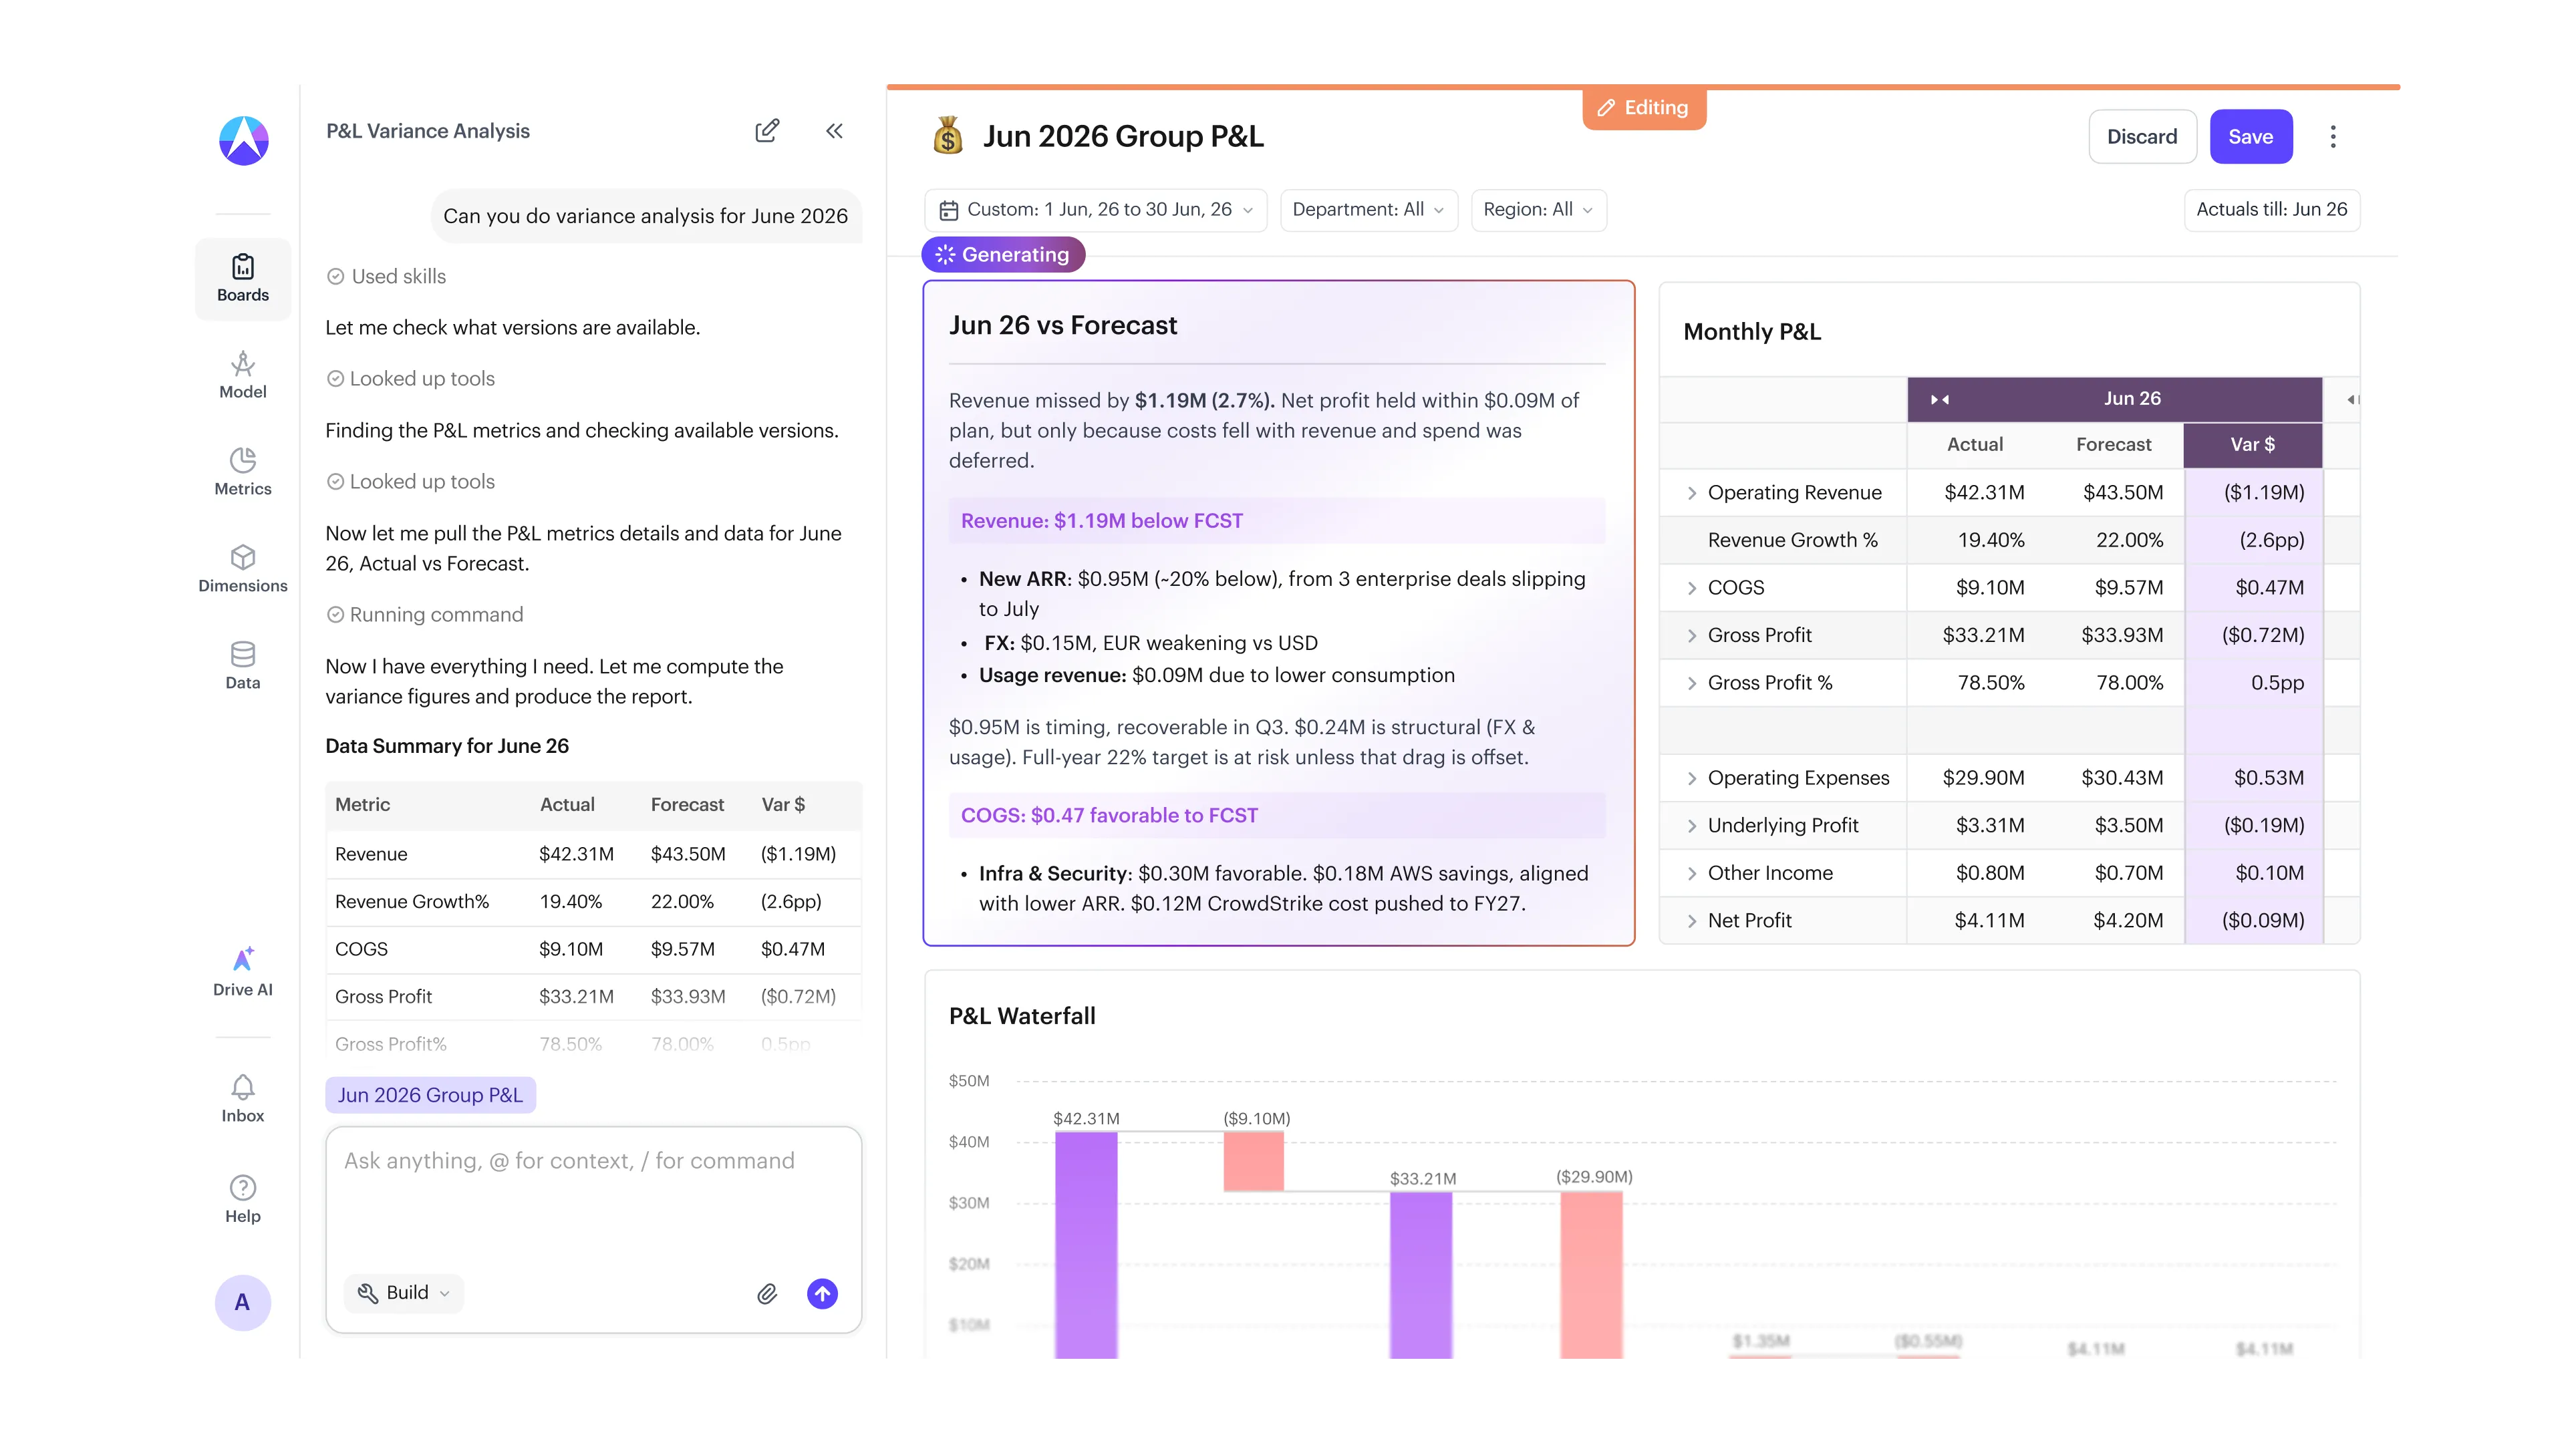Select the Actual column header in Monthly P&L
The height and width of the screenshot is (1443, 2576).
point(1974,445)
